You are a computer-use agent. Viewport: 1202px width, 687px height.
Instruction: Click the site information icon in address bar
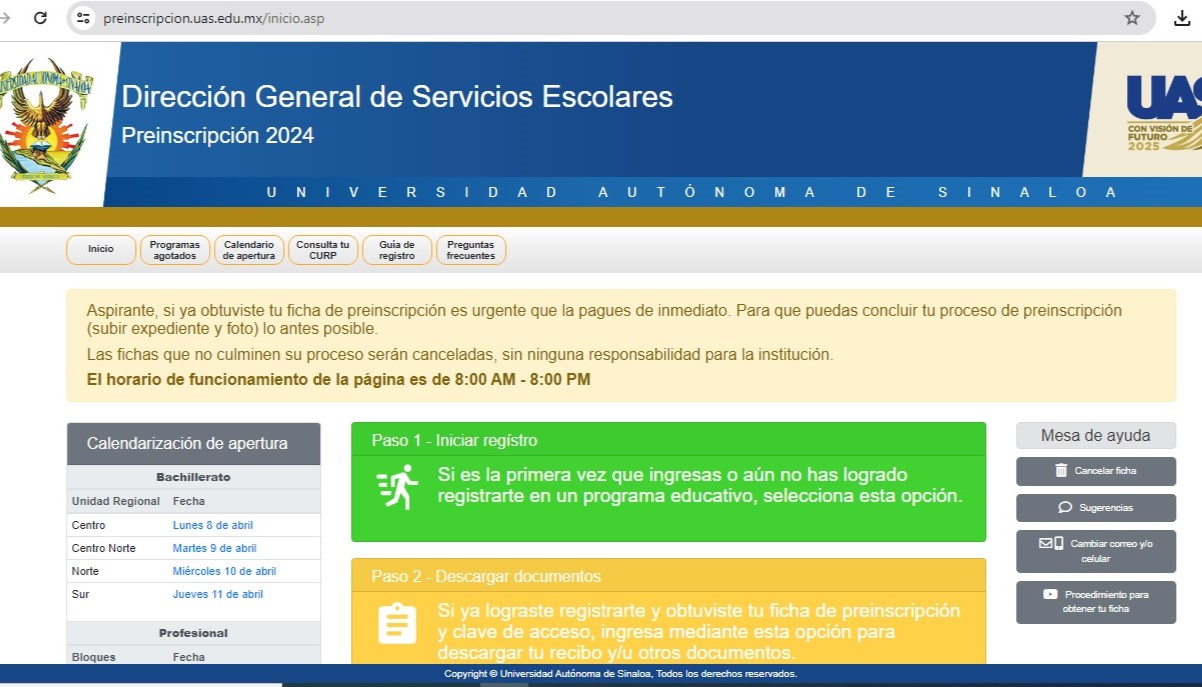84,18
